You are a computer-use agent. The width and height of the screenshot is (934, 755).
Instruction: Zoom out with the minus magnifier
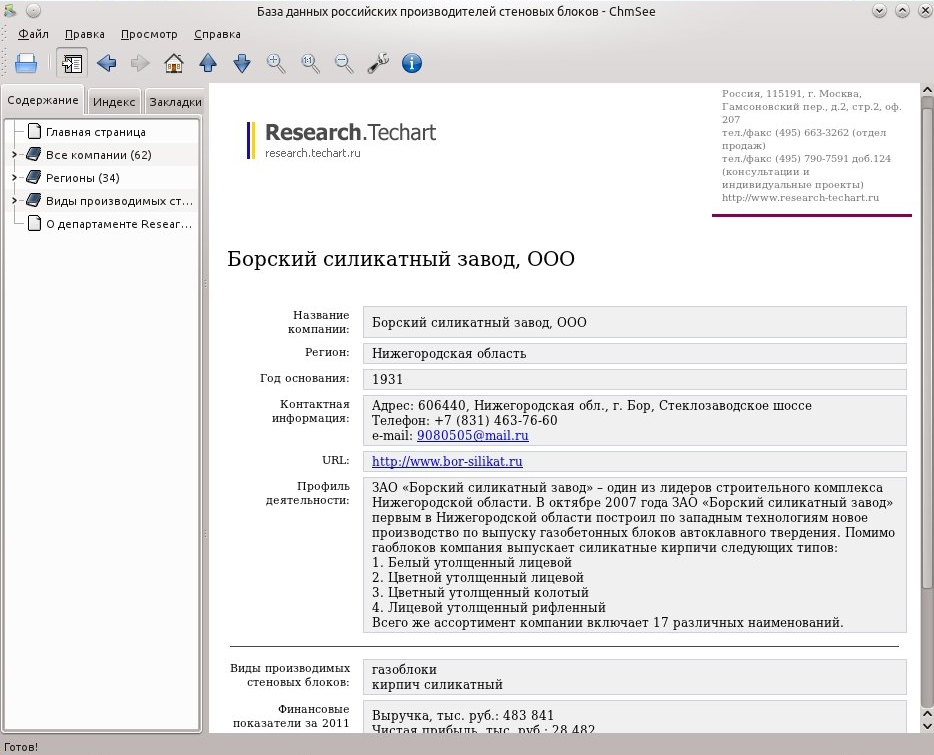pos(344,63)
